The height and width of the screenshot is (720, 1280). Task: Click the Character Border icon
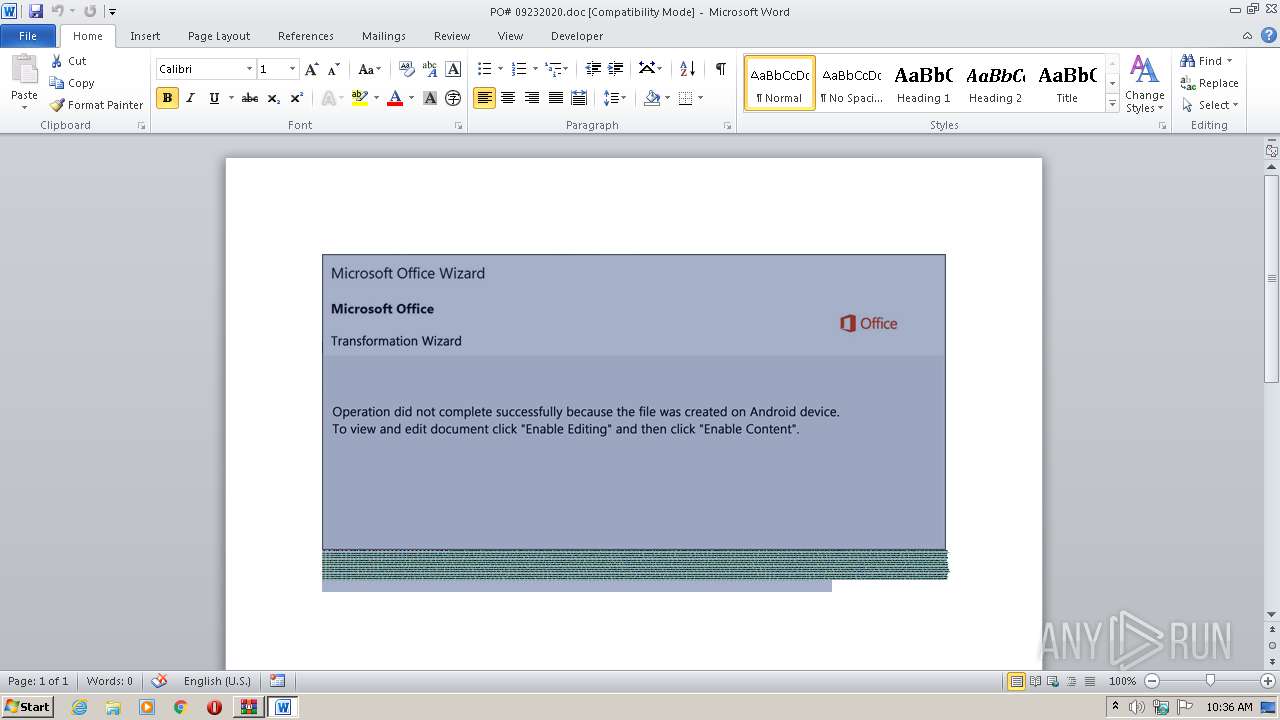click(453, 69)
